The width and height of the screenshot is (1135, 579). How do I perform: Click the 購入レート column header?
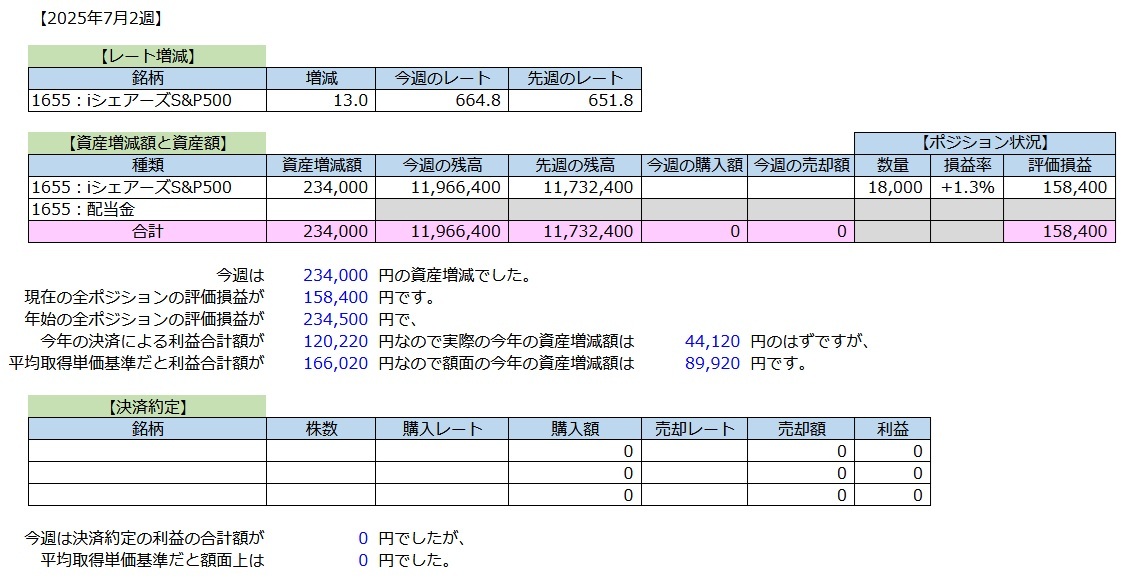coord(442,429)
